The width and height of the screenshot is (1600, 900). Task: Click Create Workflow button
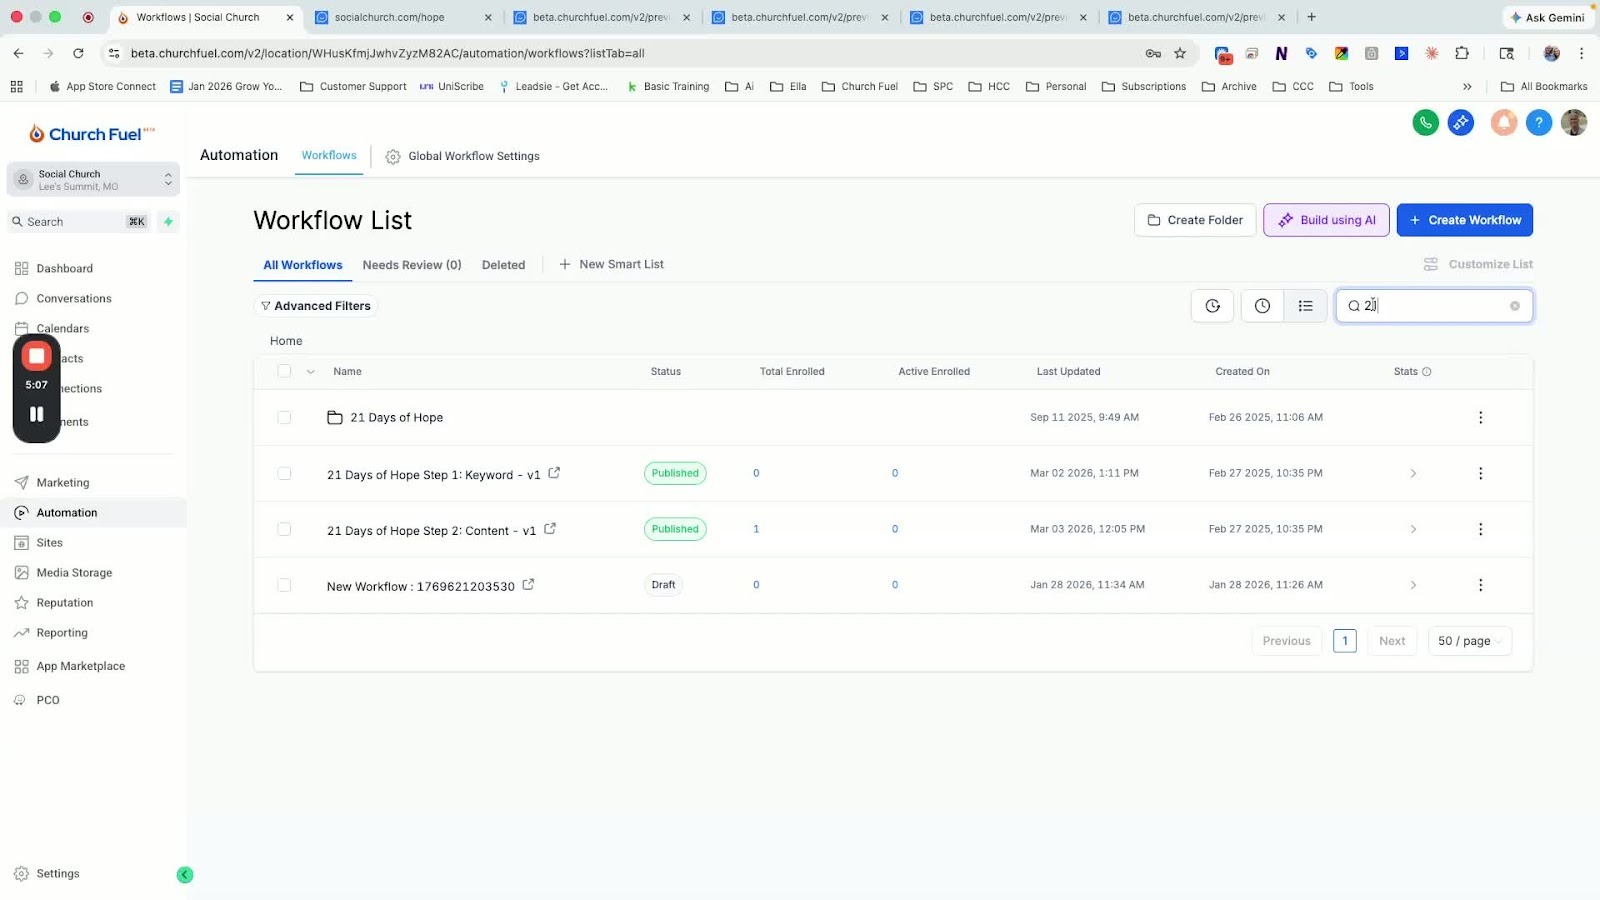pyautogui.click(x=1465, y=220)
